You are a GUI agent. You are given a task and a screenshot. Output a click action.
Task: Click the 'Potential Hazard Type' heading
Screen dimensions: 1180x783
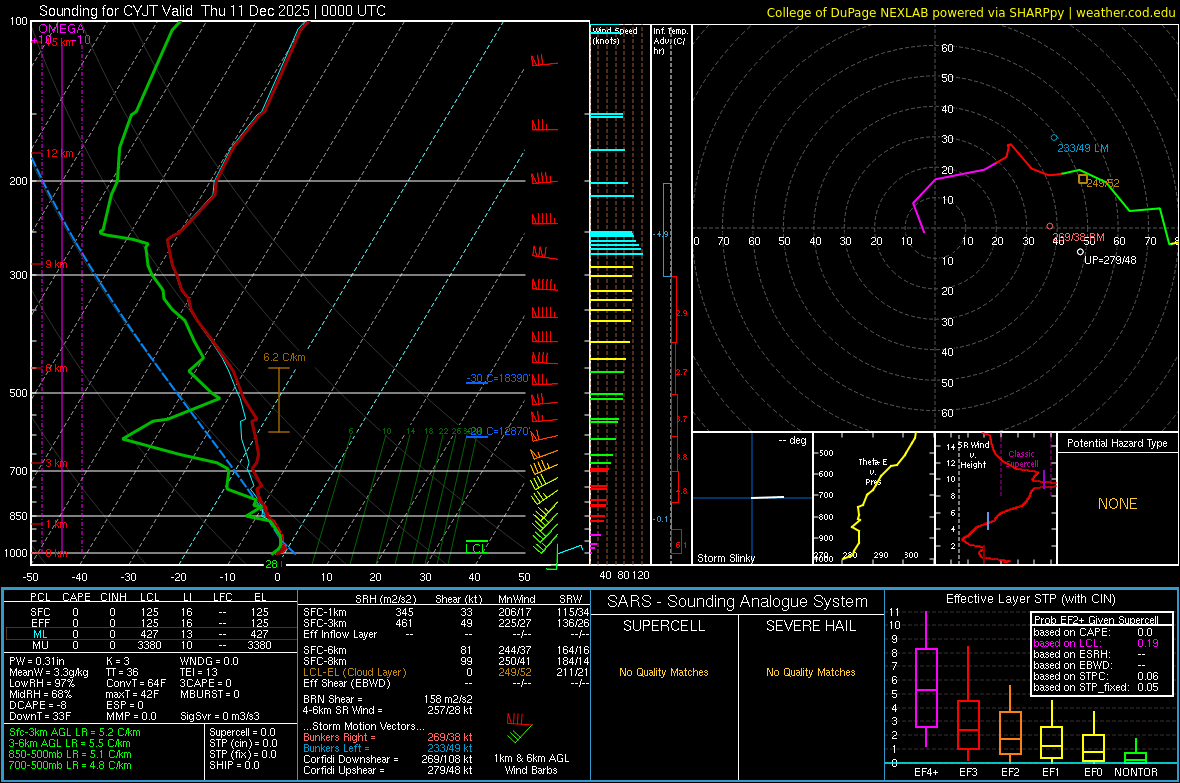pos(1117,443)
